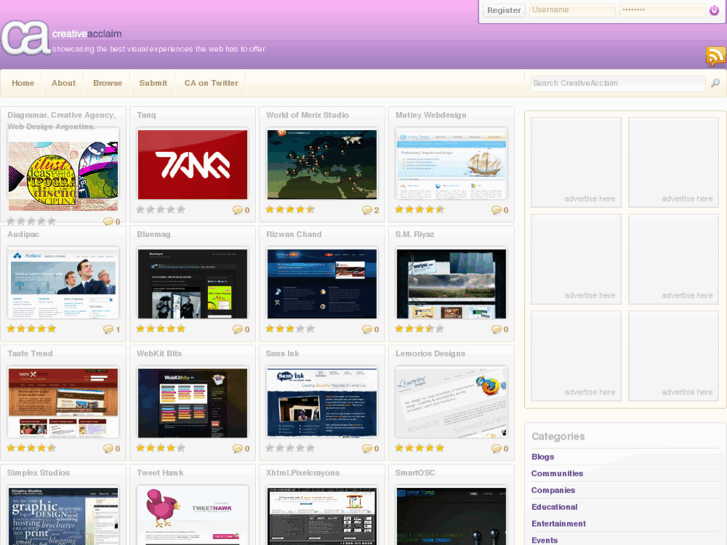Open Sans Ink thumbnail

(322, 403)
